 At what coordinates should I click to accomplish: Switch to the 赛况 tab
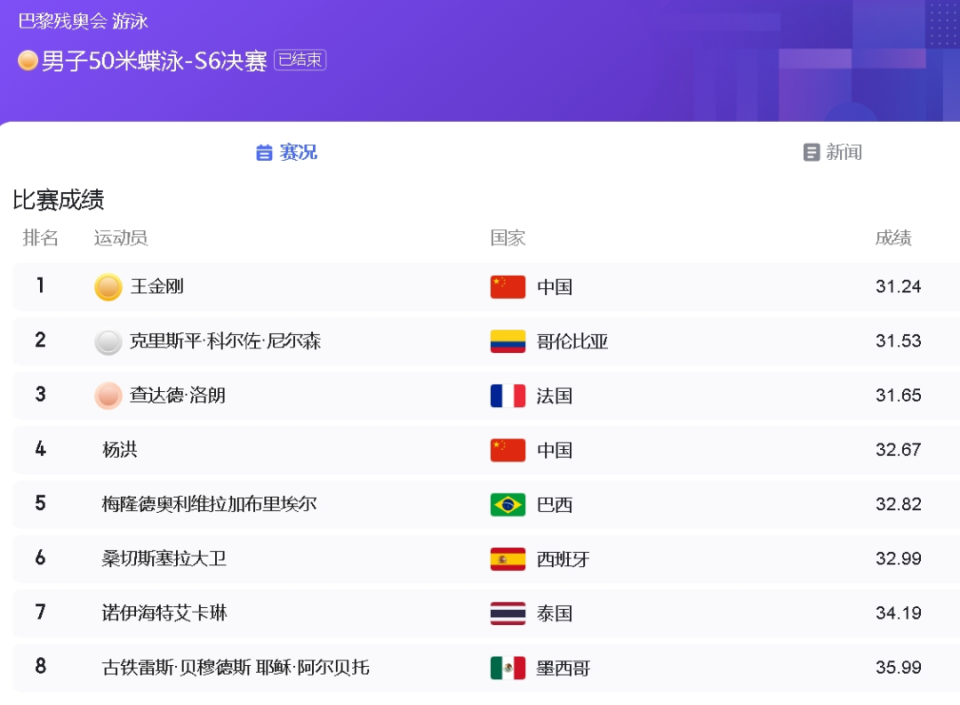[x=294, y=152]
